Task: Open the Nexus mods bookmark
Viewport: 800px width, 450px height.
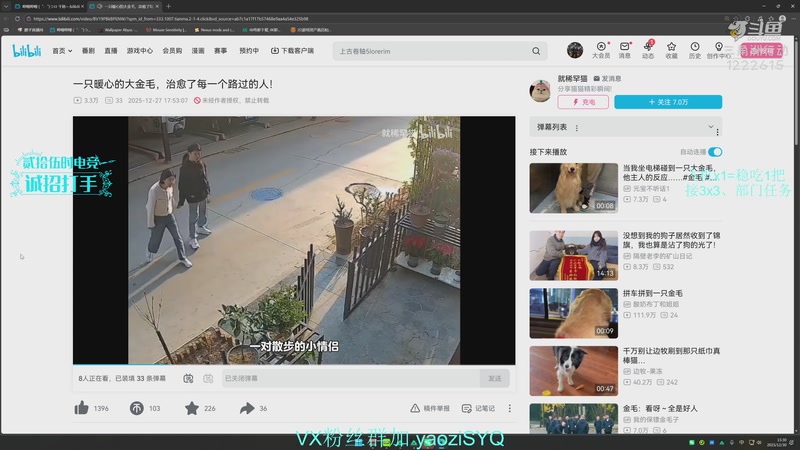Action: tap(214, 30)
